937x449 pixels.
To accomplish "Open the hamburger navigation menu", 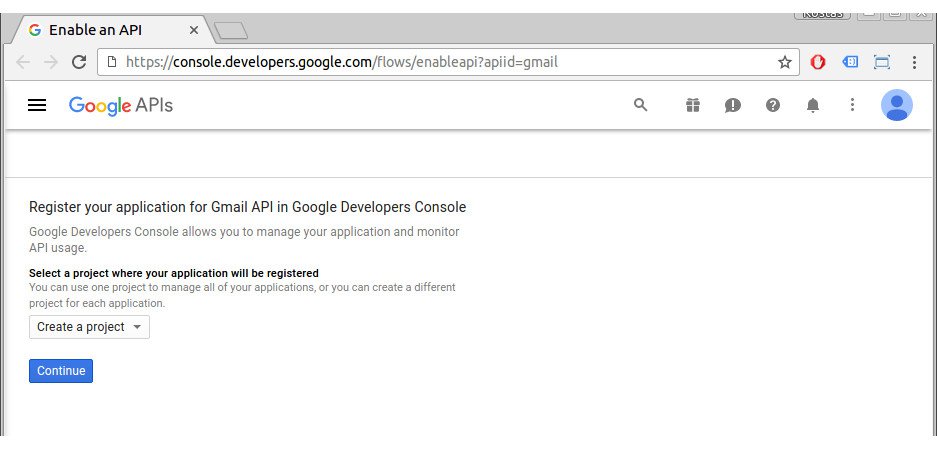I will click(37, 105).
